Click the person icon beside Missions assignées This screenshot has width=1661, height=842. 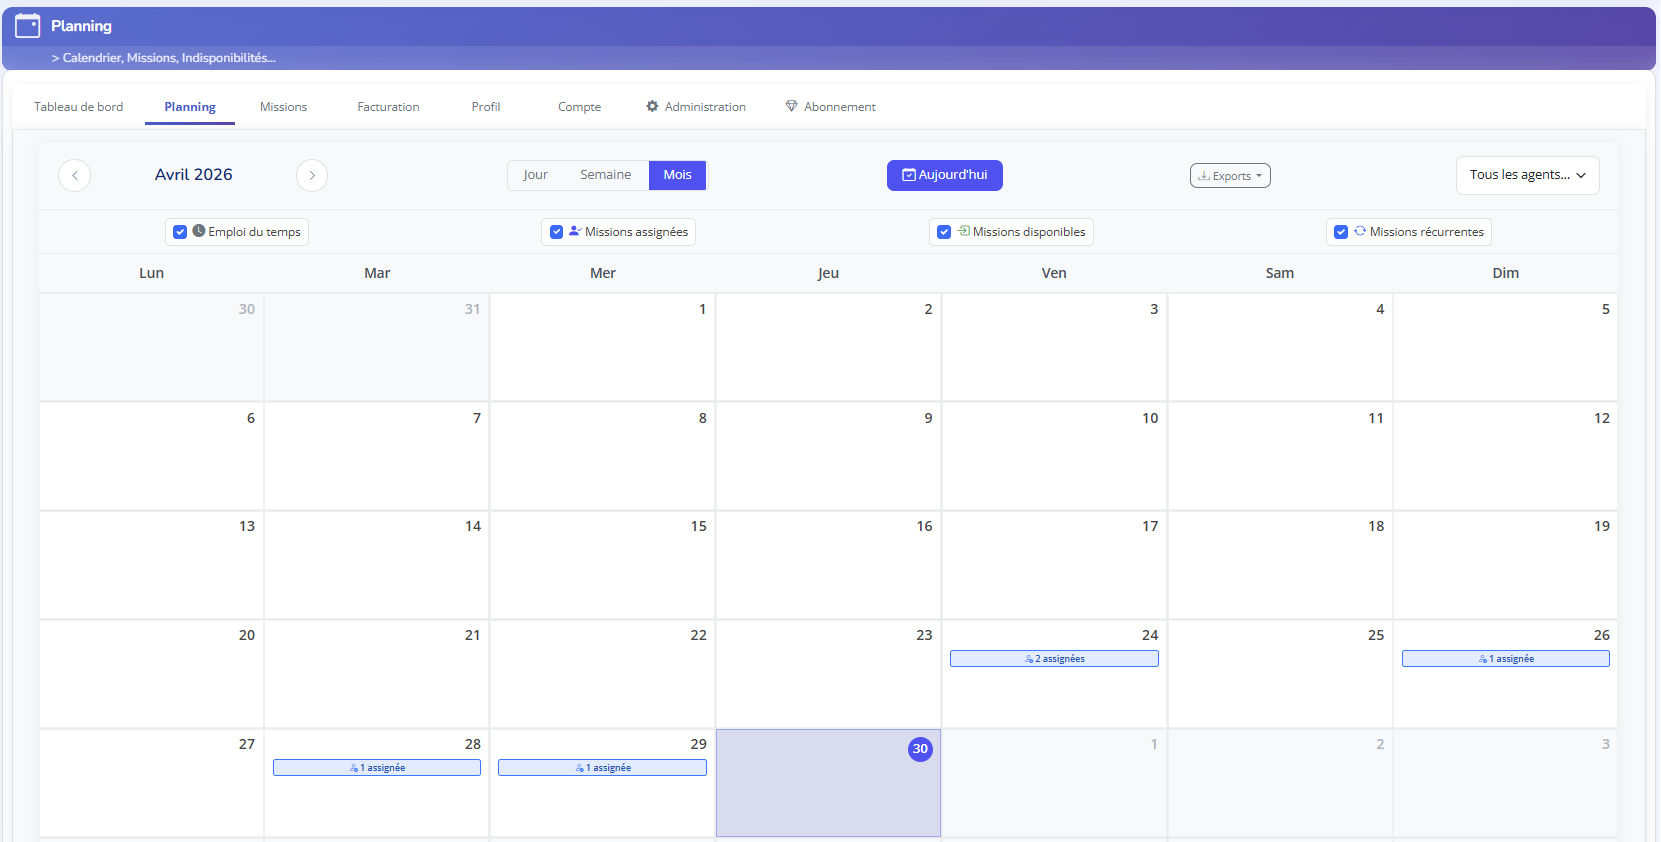pyautogui.click(x=575, y=231)
